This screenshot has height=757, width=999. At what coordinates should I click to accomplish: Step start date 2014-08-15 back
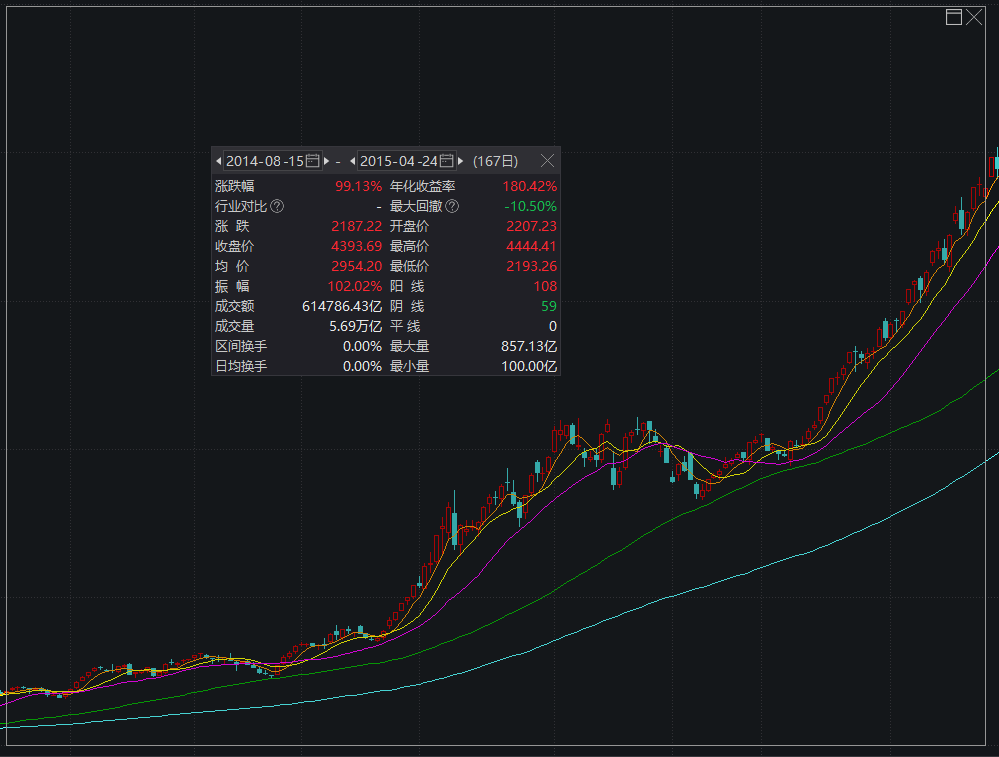[219, 161]
